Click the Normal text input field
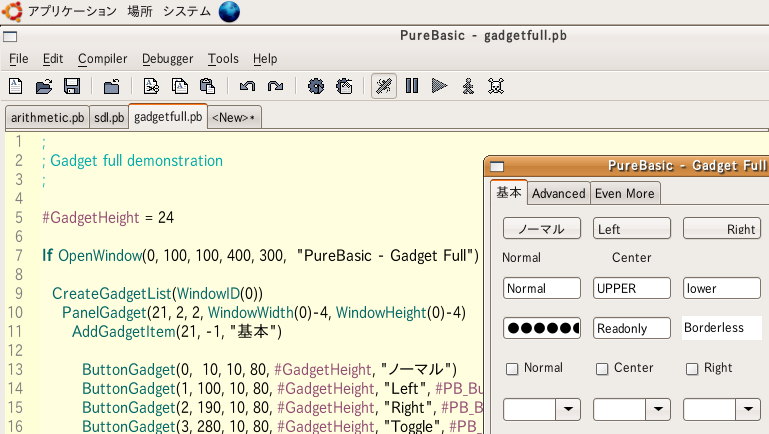 pyautogui.click(x=542, y=288)
